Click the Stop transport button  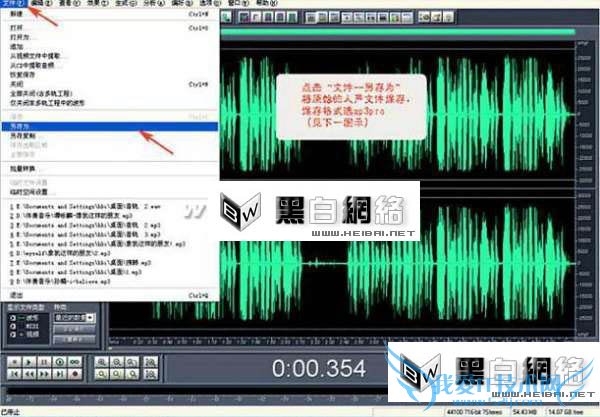(14, 362)
